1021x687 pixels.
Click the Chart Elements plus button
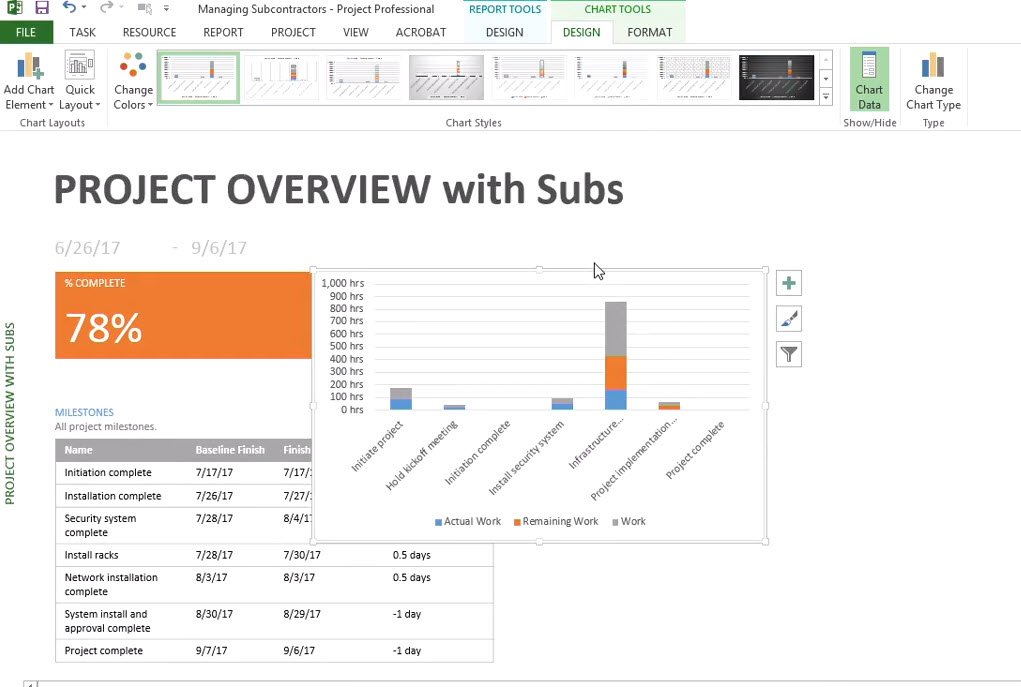click(x=789, y=284)
